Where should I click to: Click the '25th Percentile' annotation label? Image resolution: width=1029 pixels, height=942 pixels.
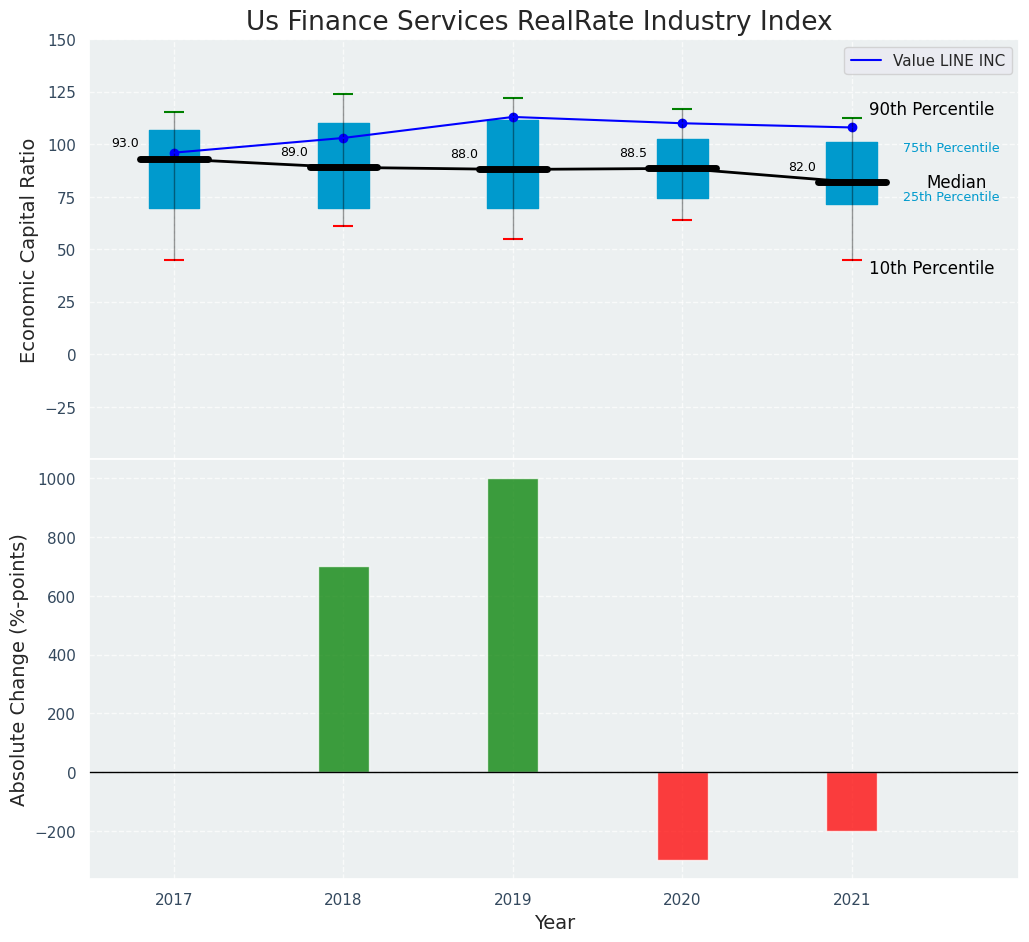click(951, 197)
